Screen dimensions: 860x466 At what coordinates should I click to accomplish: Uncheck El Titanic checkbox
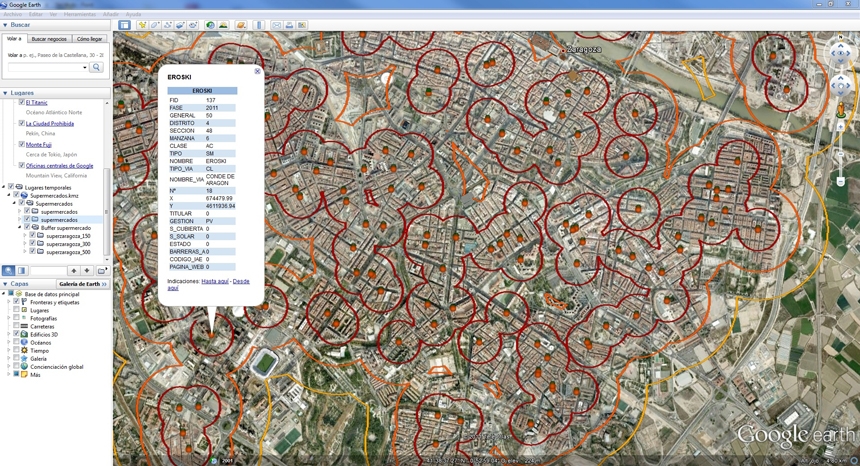21,102
